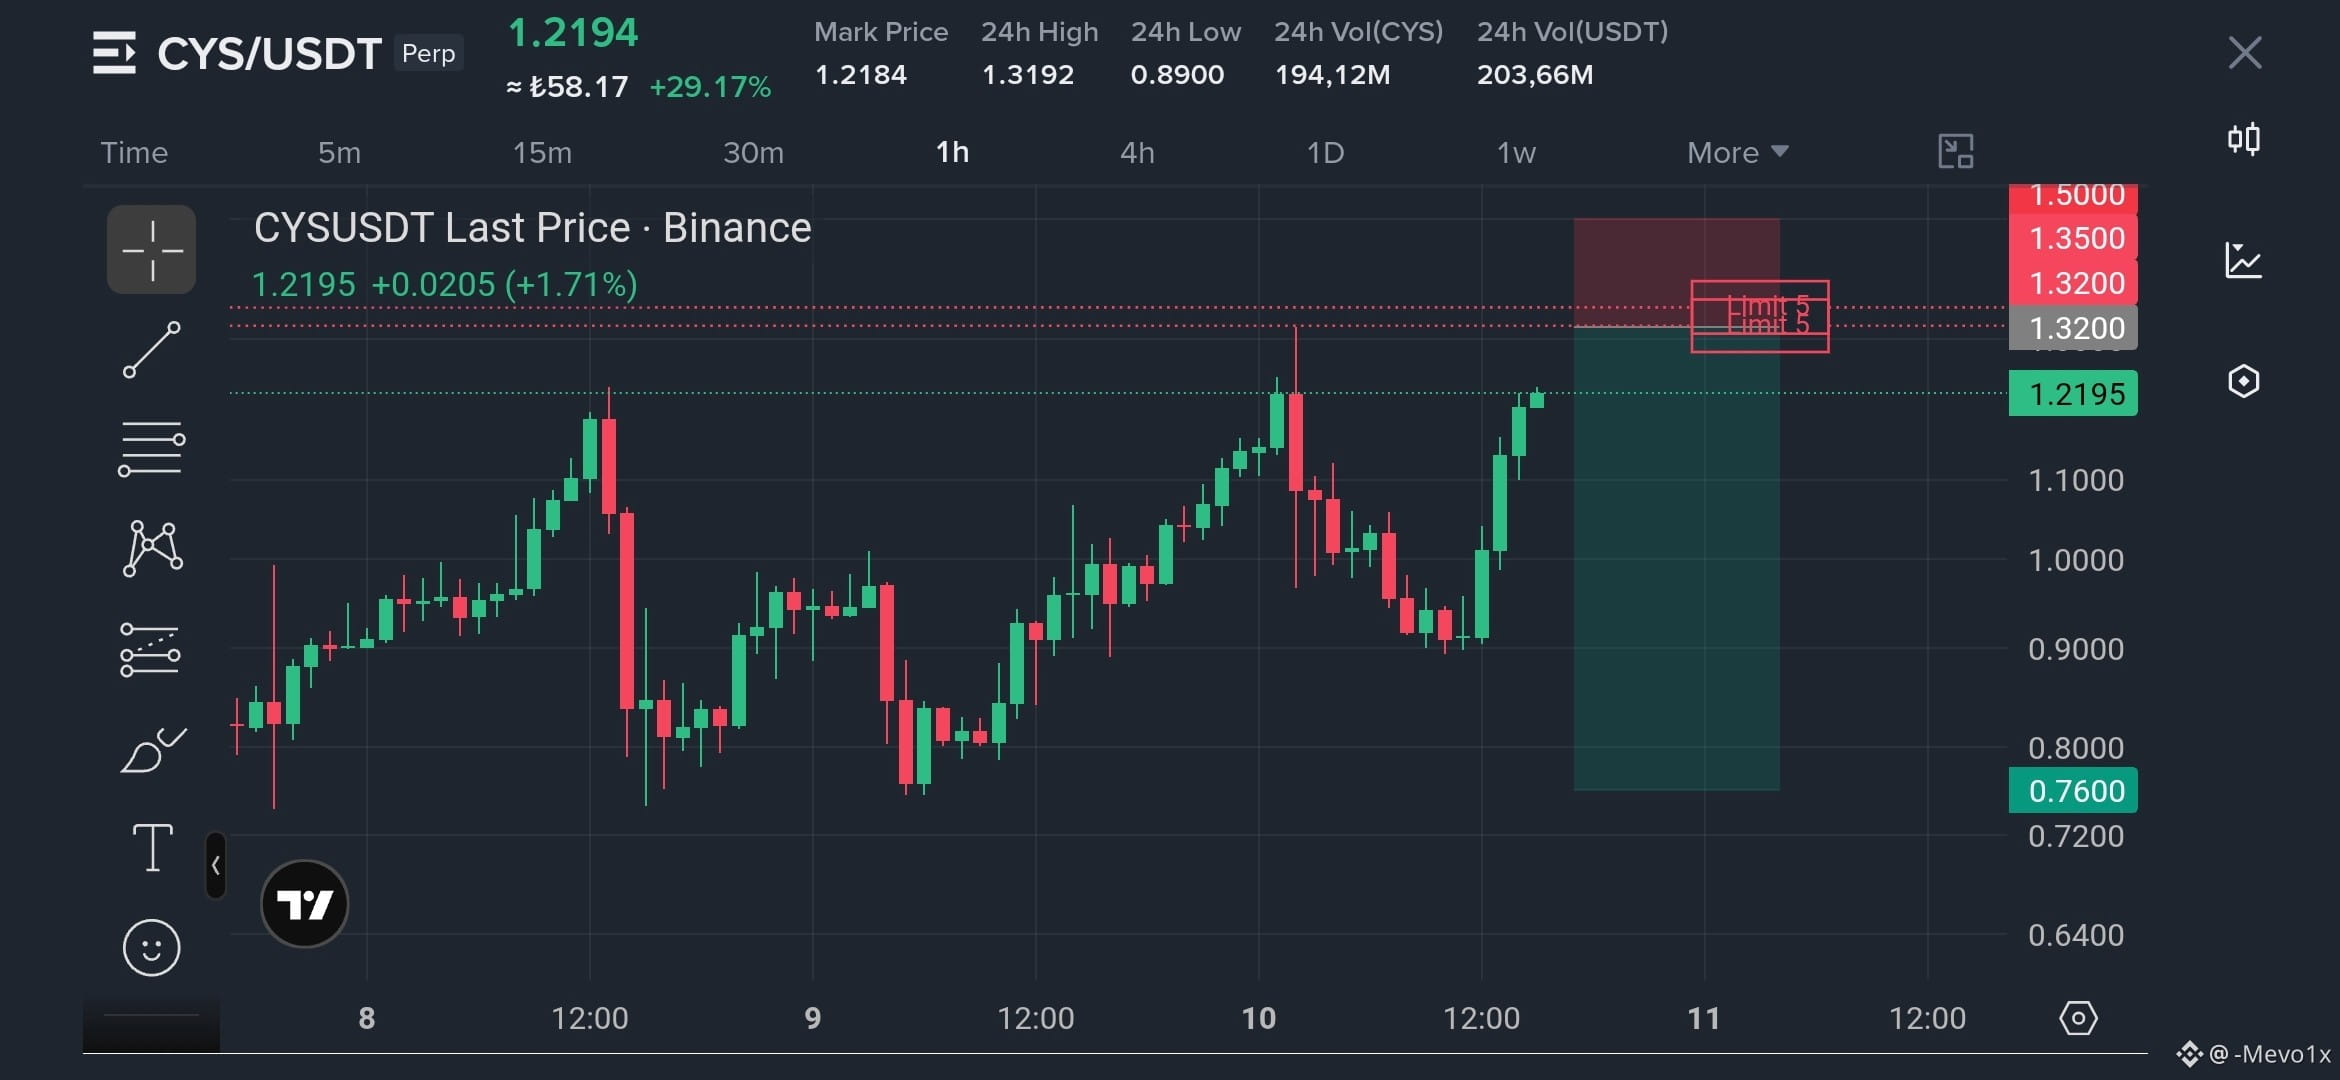This screenshot has height=1080, width=2340.
Task: Click the green 1.2195 current price label
Action: coord(2073,394)
